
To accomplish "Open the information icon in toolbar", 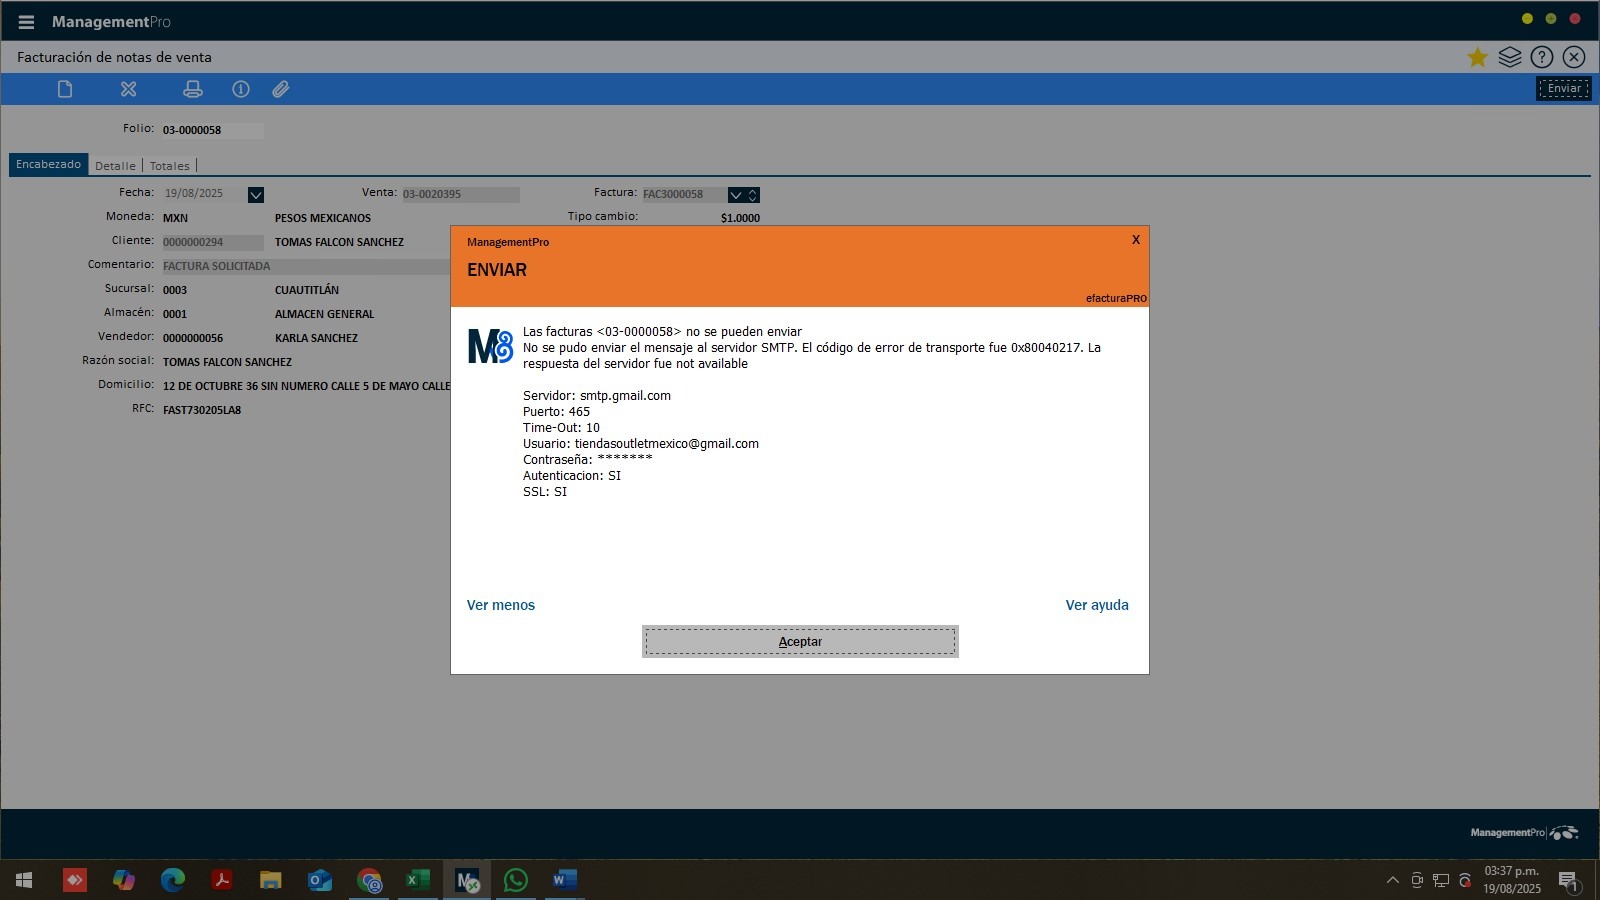I will pyautogui.click(x=241, y=89).
